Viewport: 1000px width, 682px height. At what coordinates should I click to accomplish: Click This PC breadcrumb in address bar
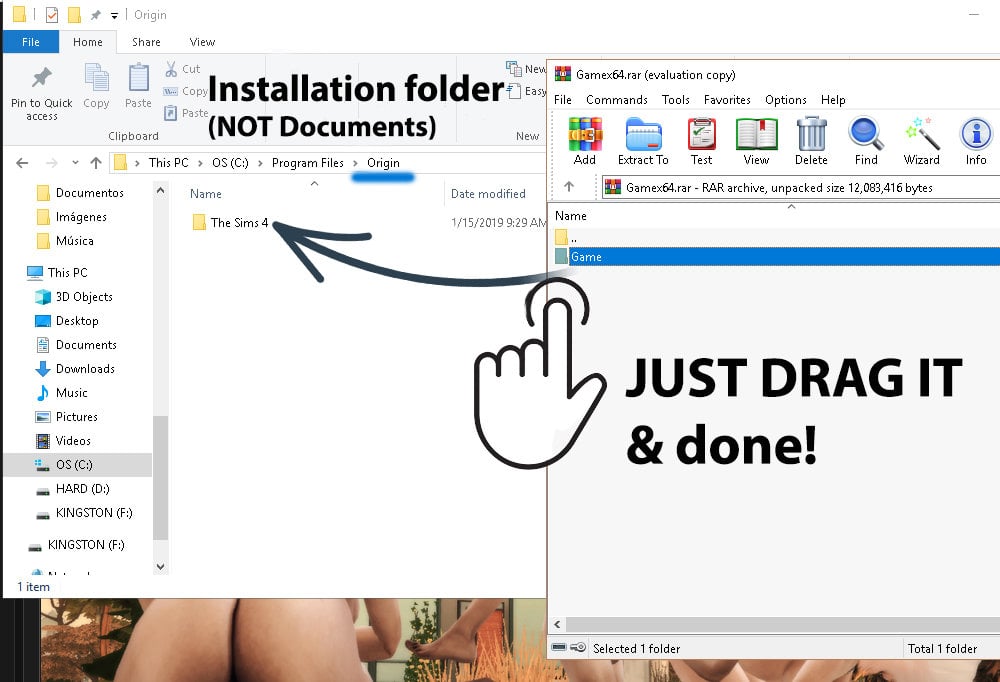pos(168,163)
